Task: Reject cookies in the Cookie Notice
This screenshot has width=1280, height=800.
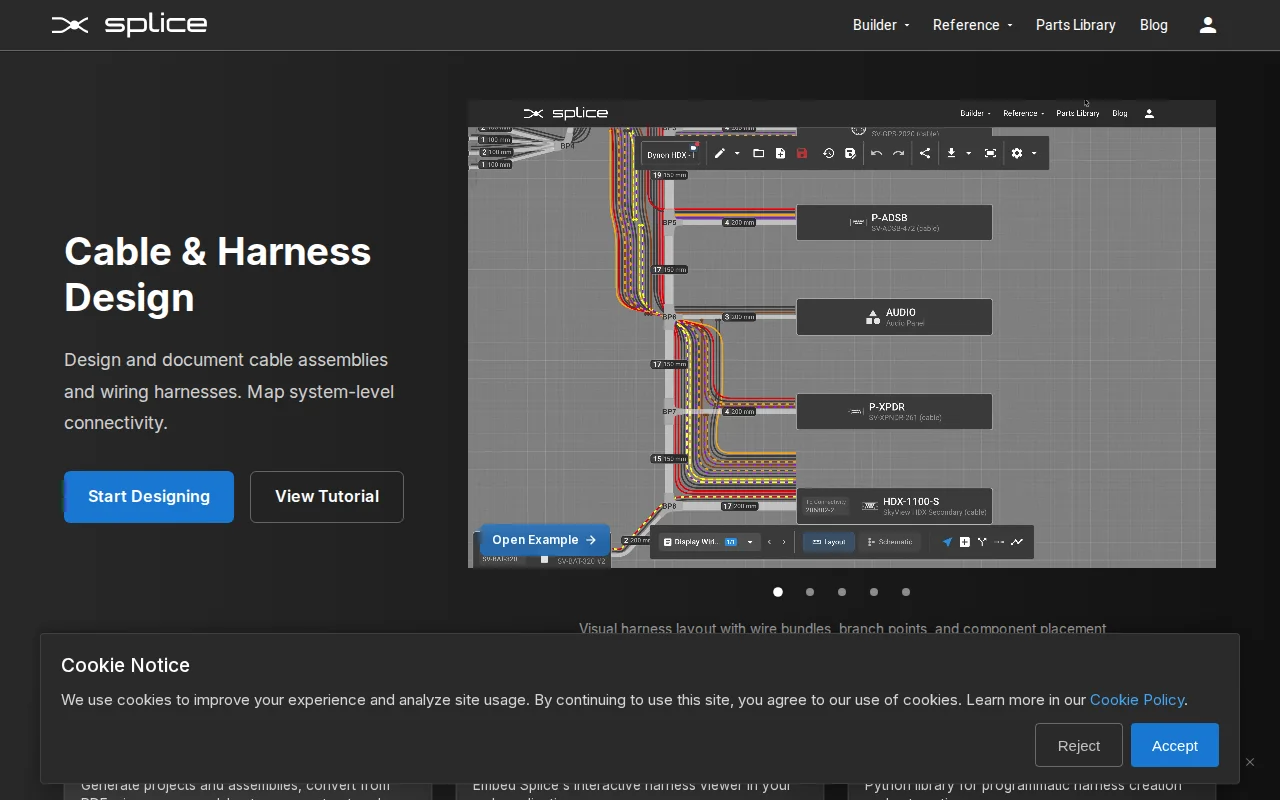Action: (x=1079, y=745)
